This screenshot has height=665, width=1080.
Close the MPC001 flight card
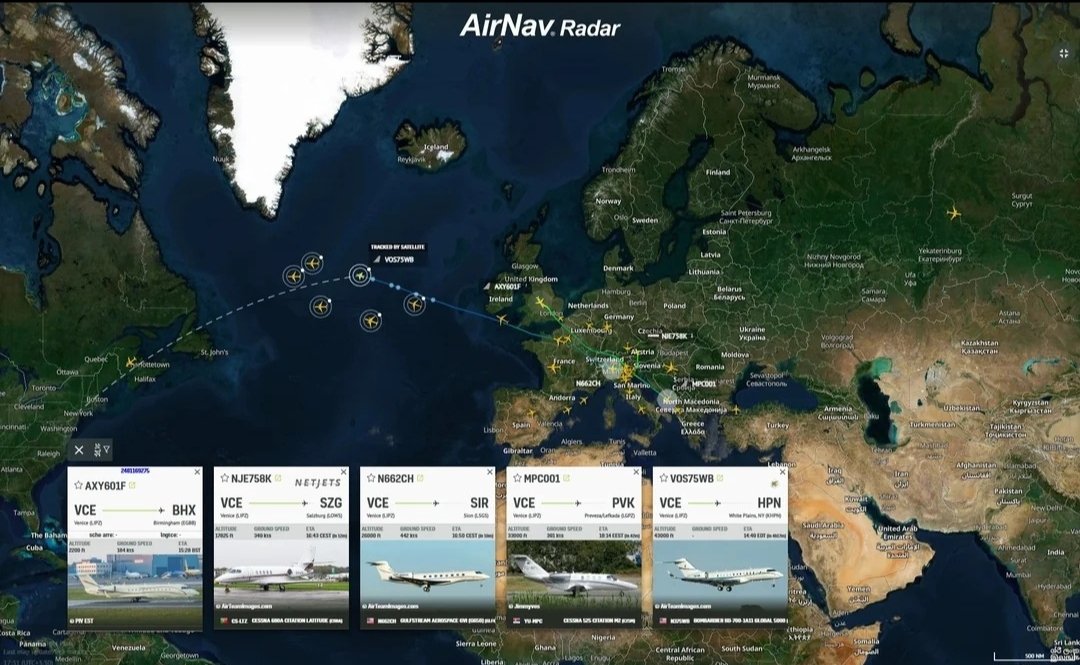point(636,472)
